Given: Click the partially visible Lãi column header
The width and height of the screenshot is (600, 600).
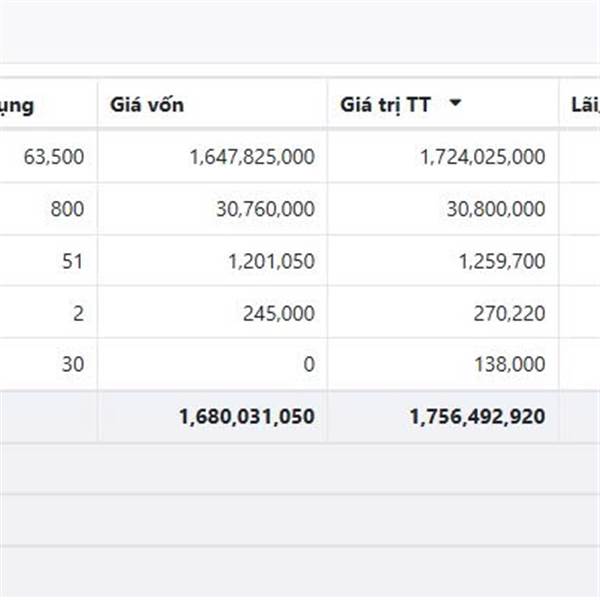Looking at the screenshot, I should [x=585, y=105].
